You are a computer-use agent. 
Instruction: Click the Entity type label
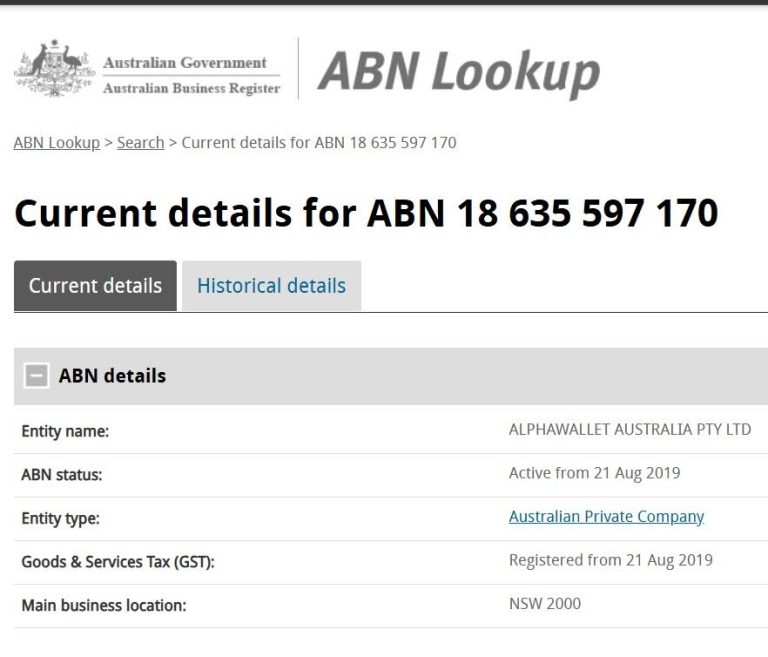point(60,519)
